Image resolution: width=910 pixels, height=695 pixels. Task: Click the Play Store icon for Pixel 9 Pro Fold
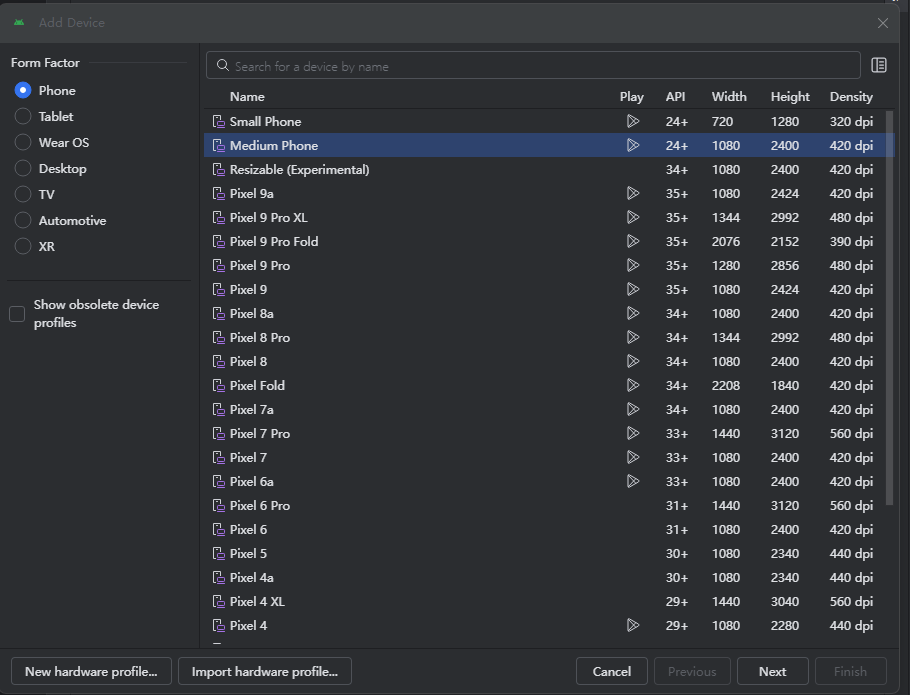633,241
